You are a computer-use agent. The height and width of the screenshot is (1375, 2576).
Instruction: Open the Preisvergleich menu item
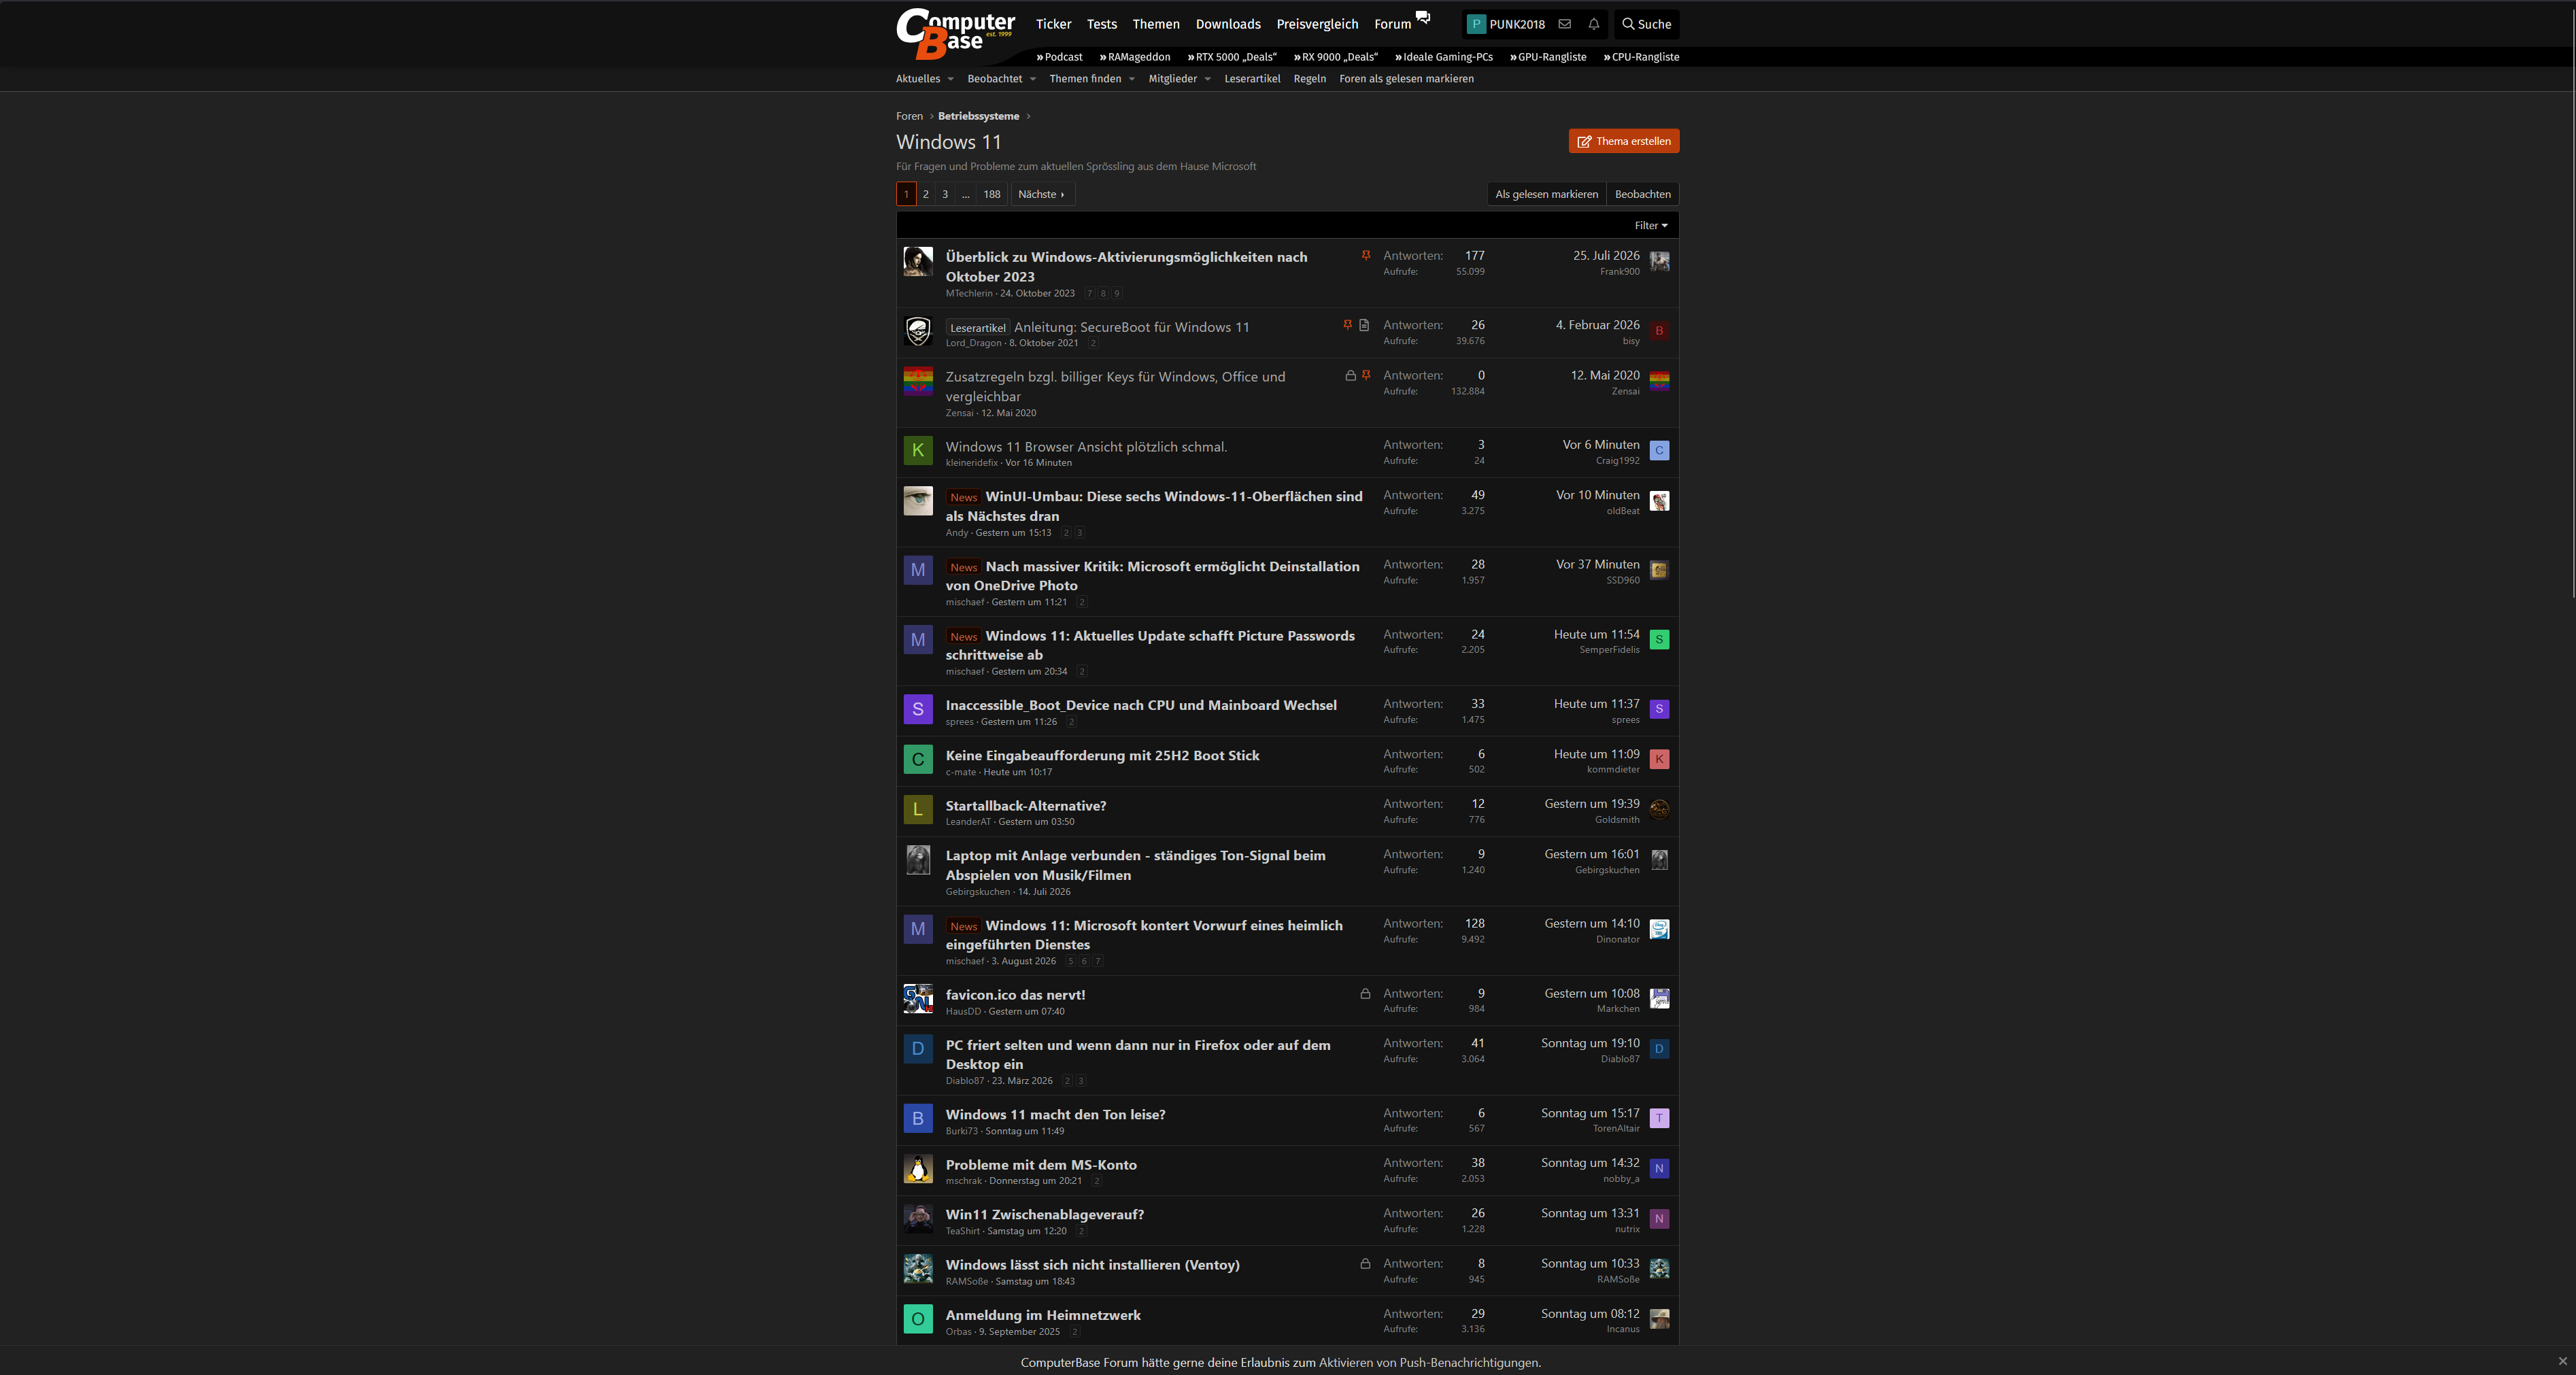1317,24
